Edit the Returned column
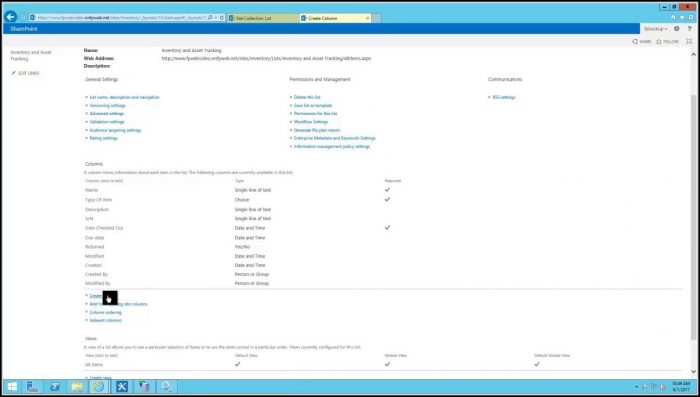Image resolution: width=700 pixels, height=397 pixels. point(94,247)
